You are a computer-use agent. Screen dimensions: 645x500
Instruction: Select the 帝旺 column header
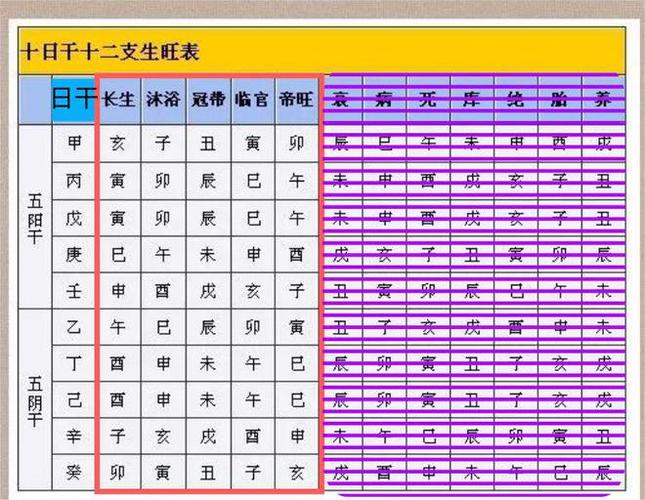pyautogui.click(x=296, y=99)
